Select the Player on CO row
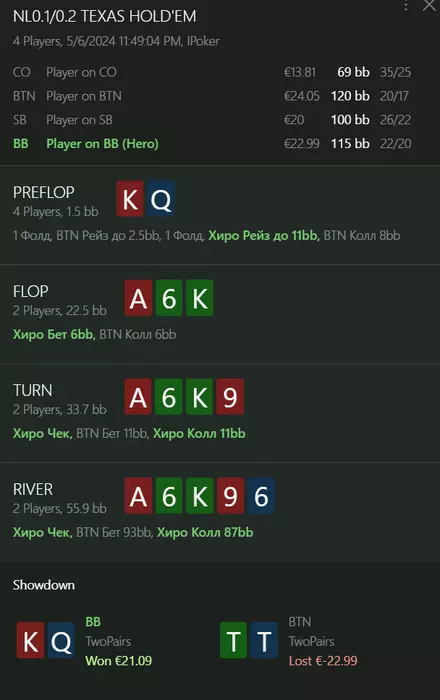Screen dimensions: 440x700 pyautogui.click(x=212, y=72)
